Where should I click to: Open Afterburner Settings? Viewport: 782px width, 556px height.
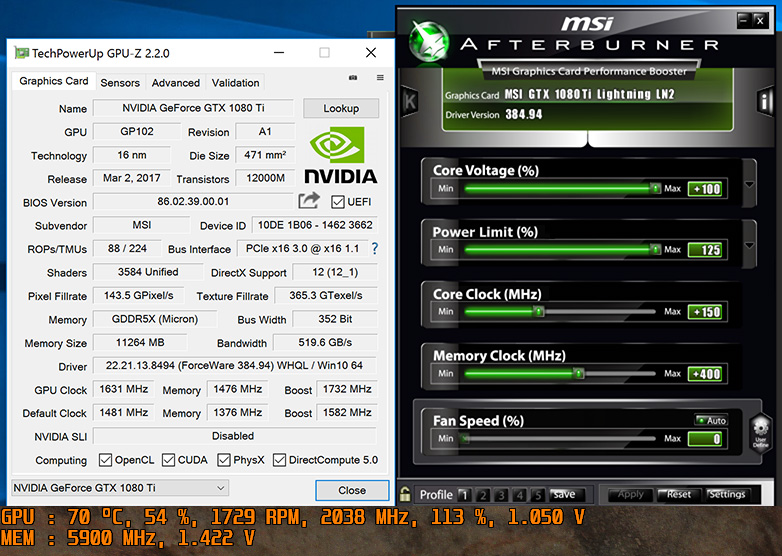(x=727, y=494)
